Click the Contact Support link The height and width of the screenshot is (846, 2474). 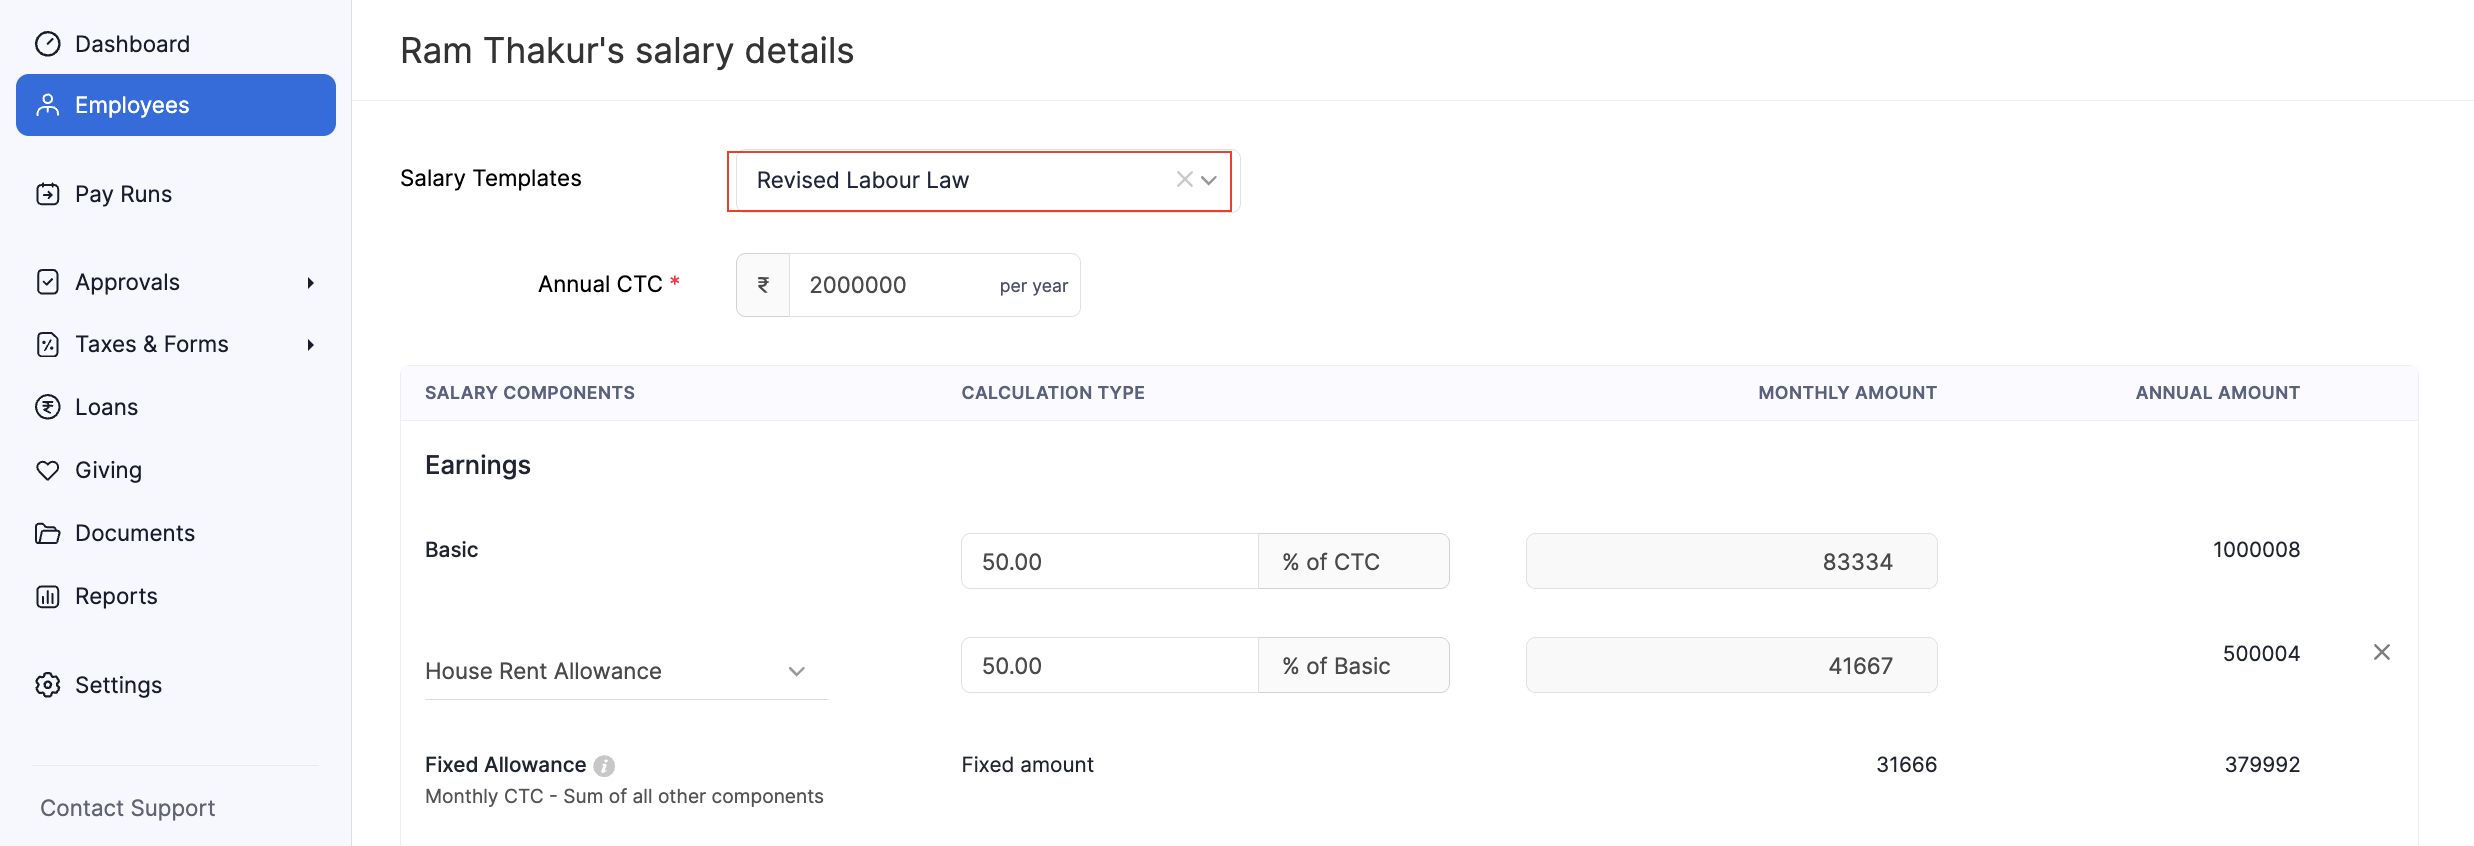point(127,807)
